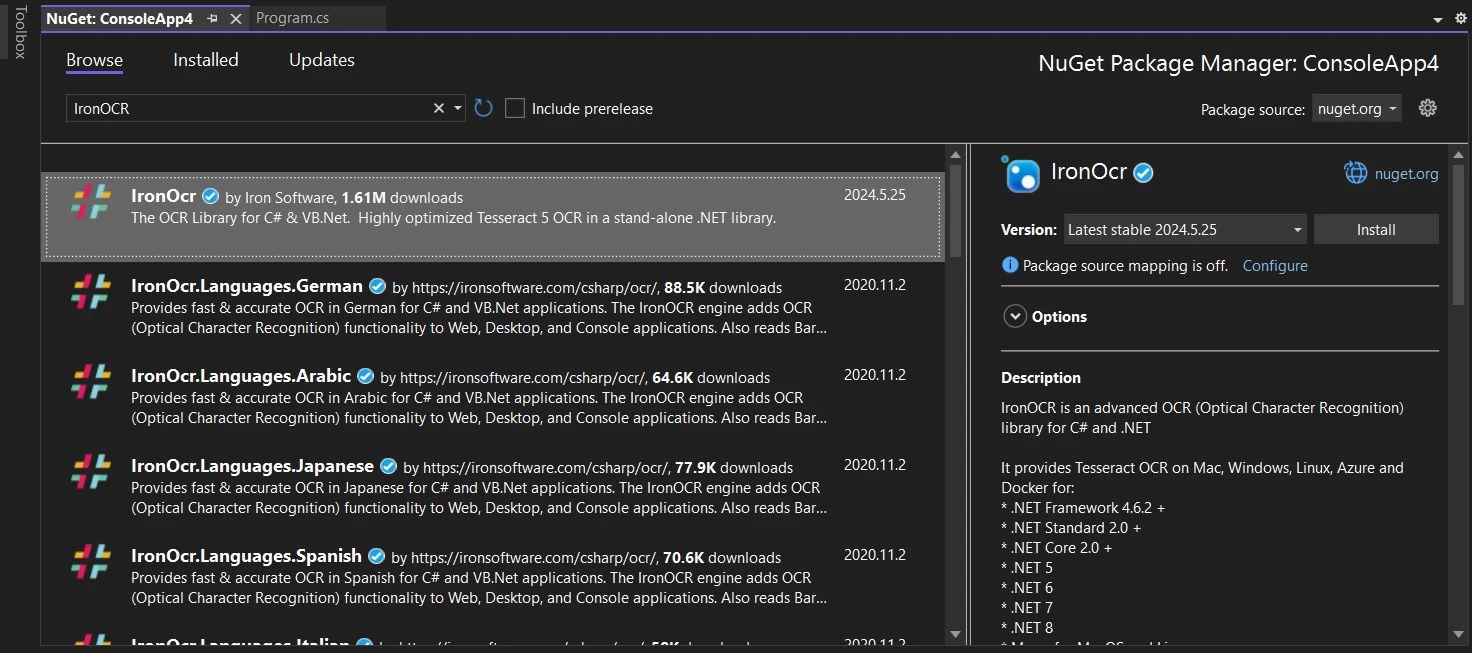Click the Install button

pos(1376,229)
